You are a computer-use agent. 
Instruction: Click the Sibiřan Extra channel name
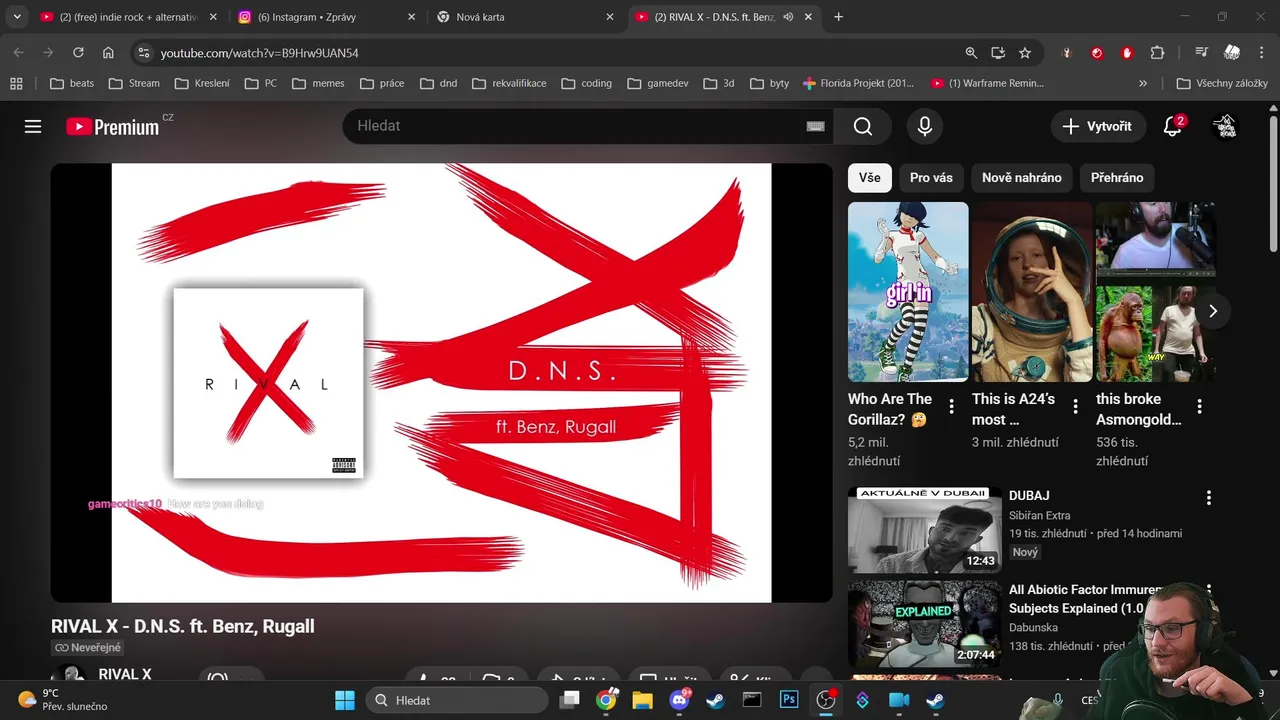[x=1040, y=516]
